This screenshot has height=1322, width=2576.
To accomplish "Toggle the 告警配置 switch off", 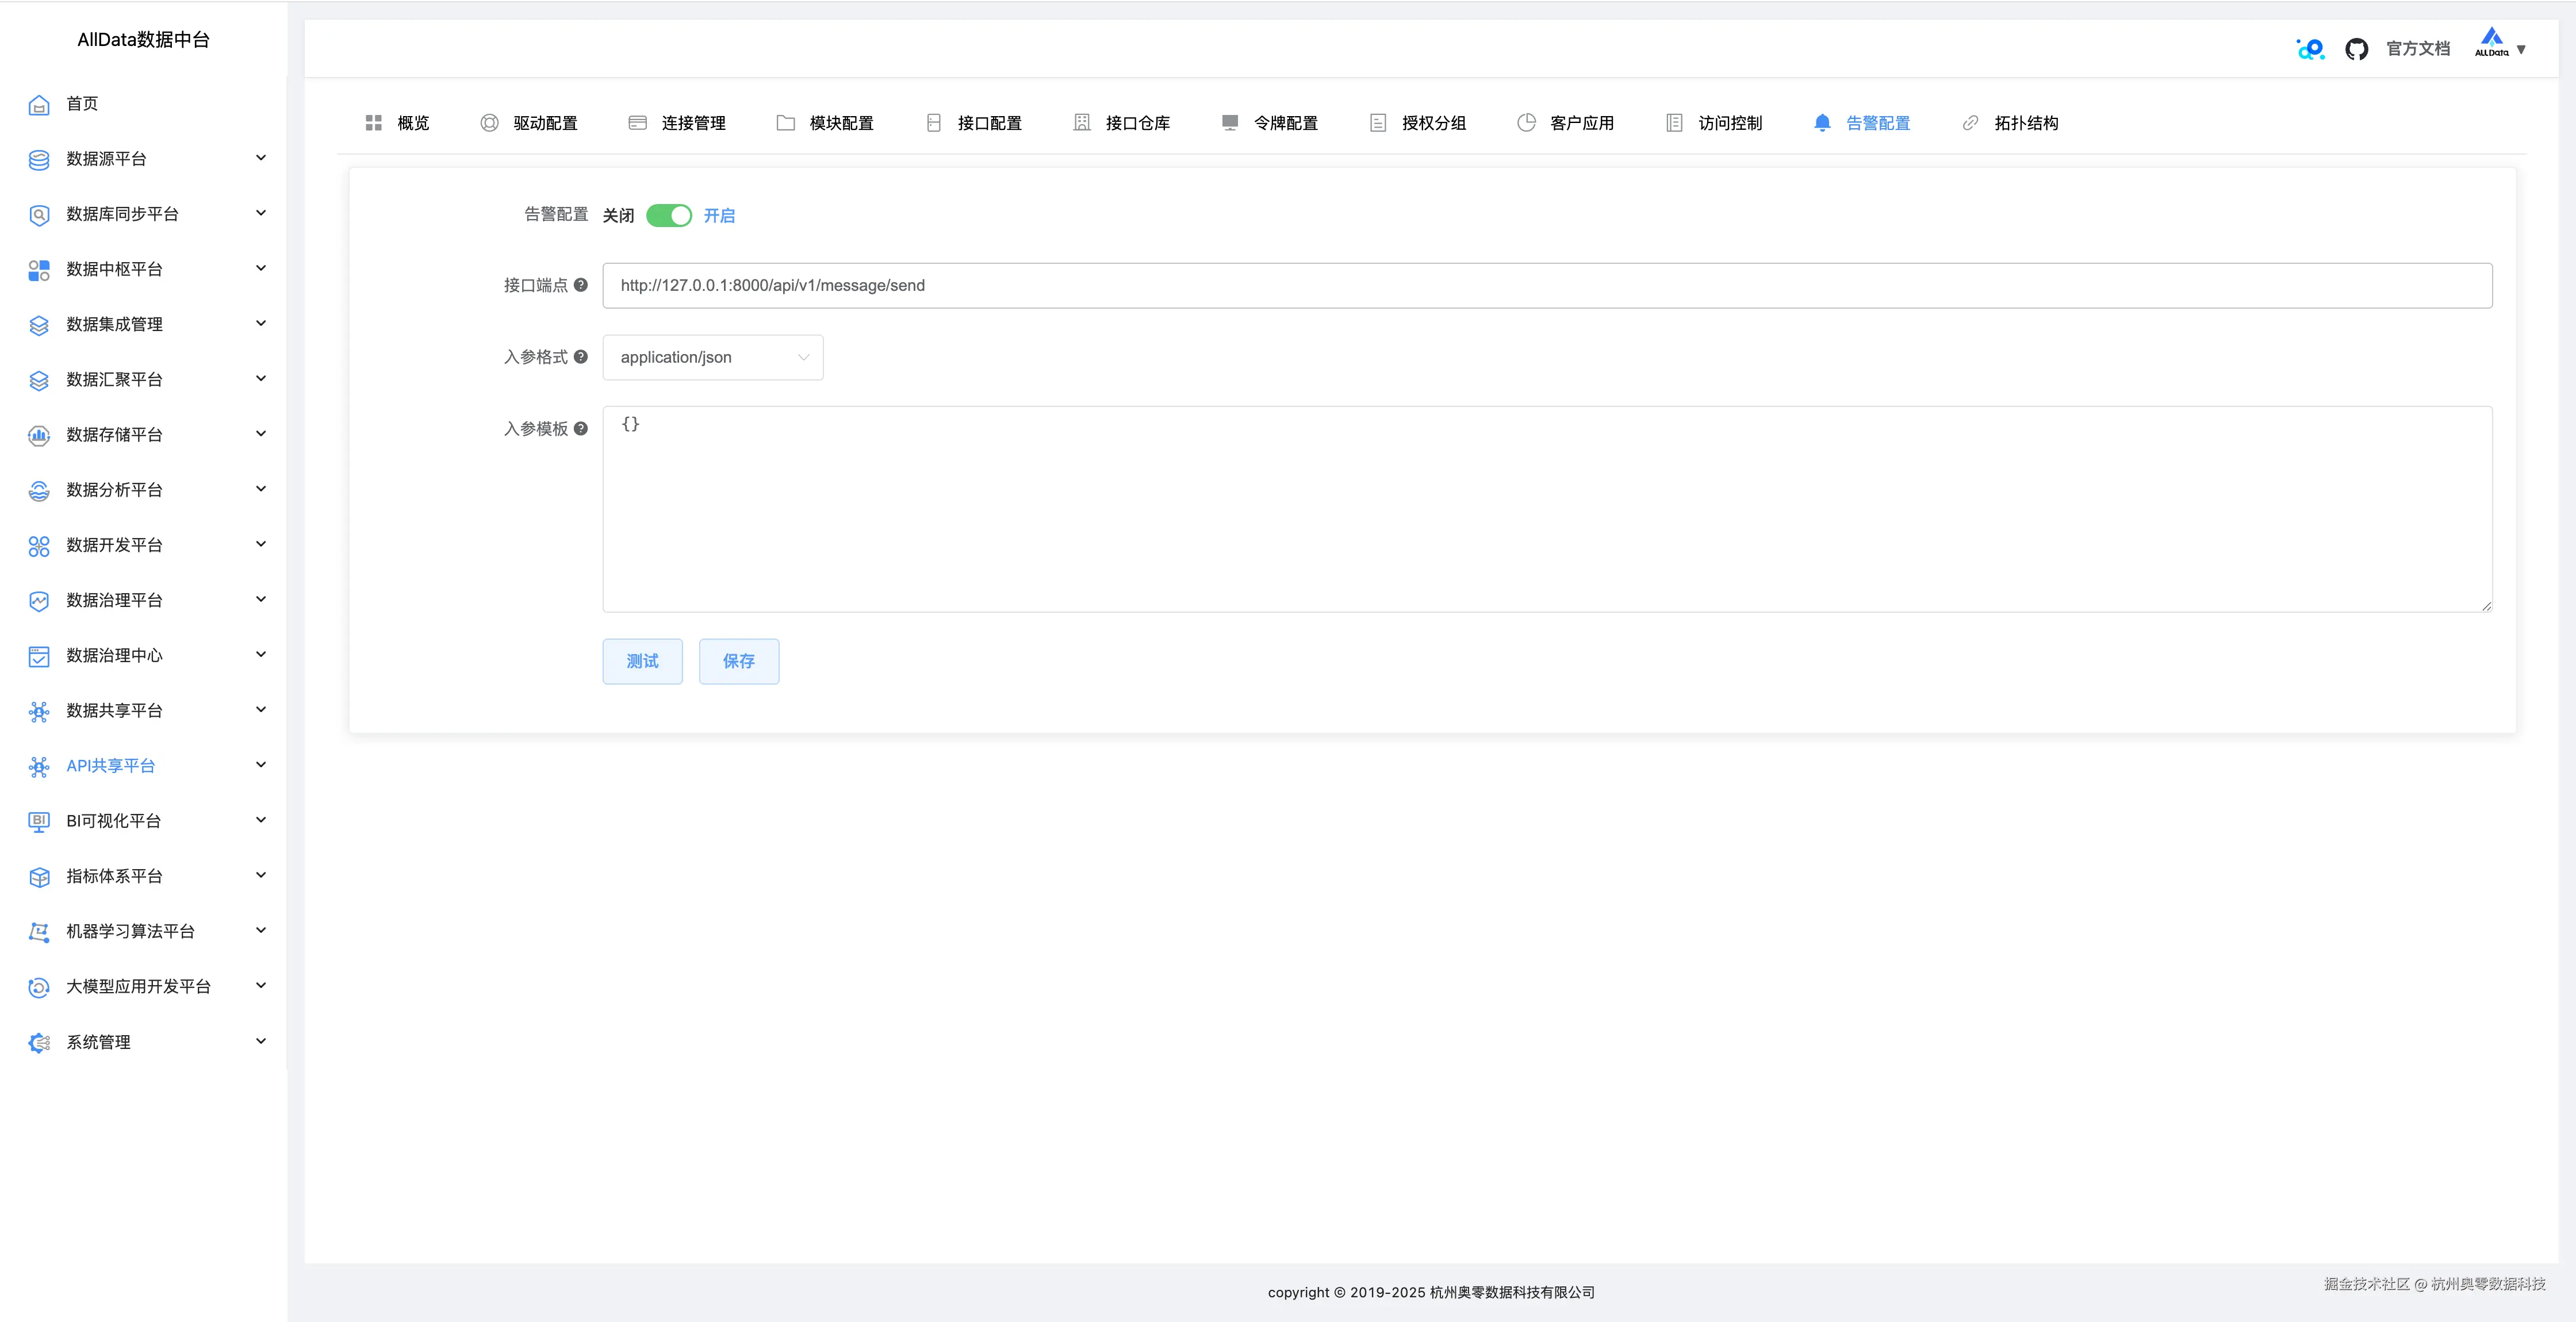I will pyautogui.click(x=668, y=216).
